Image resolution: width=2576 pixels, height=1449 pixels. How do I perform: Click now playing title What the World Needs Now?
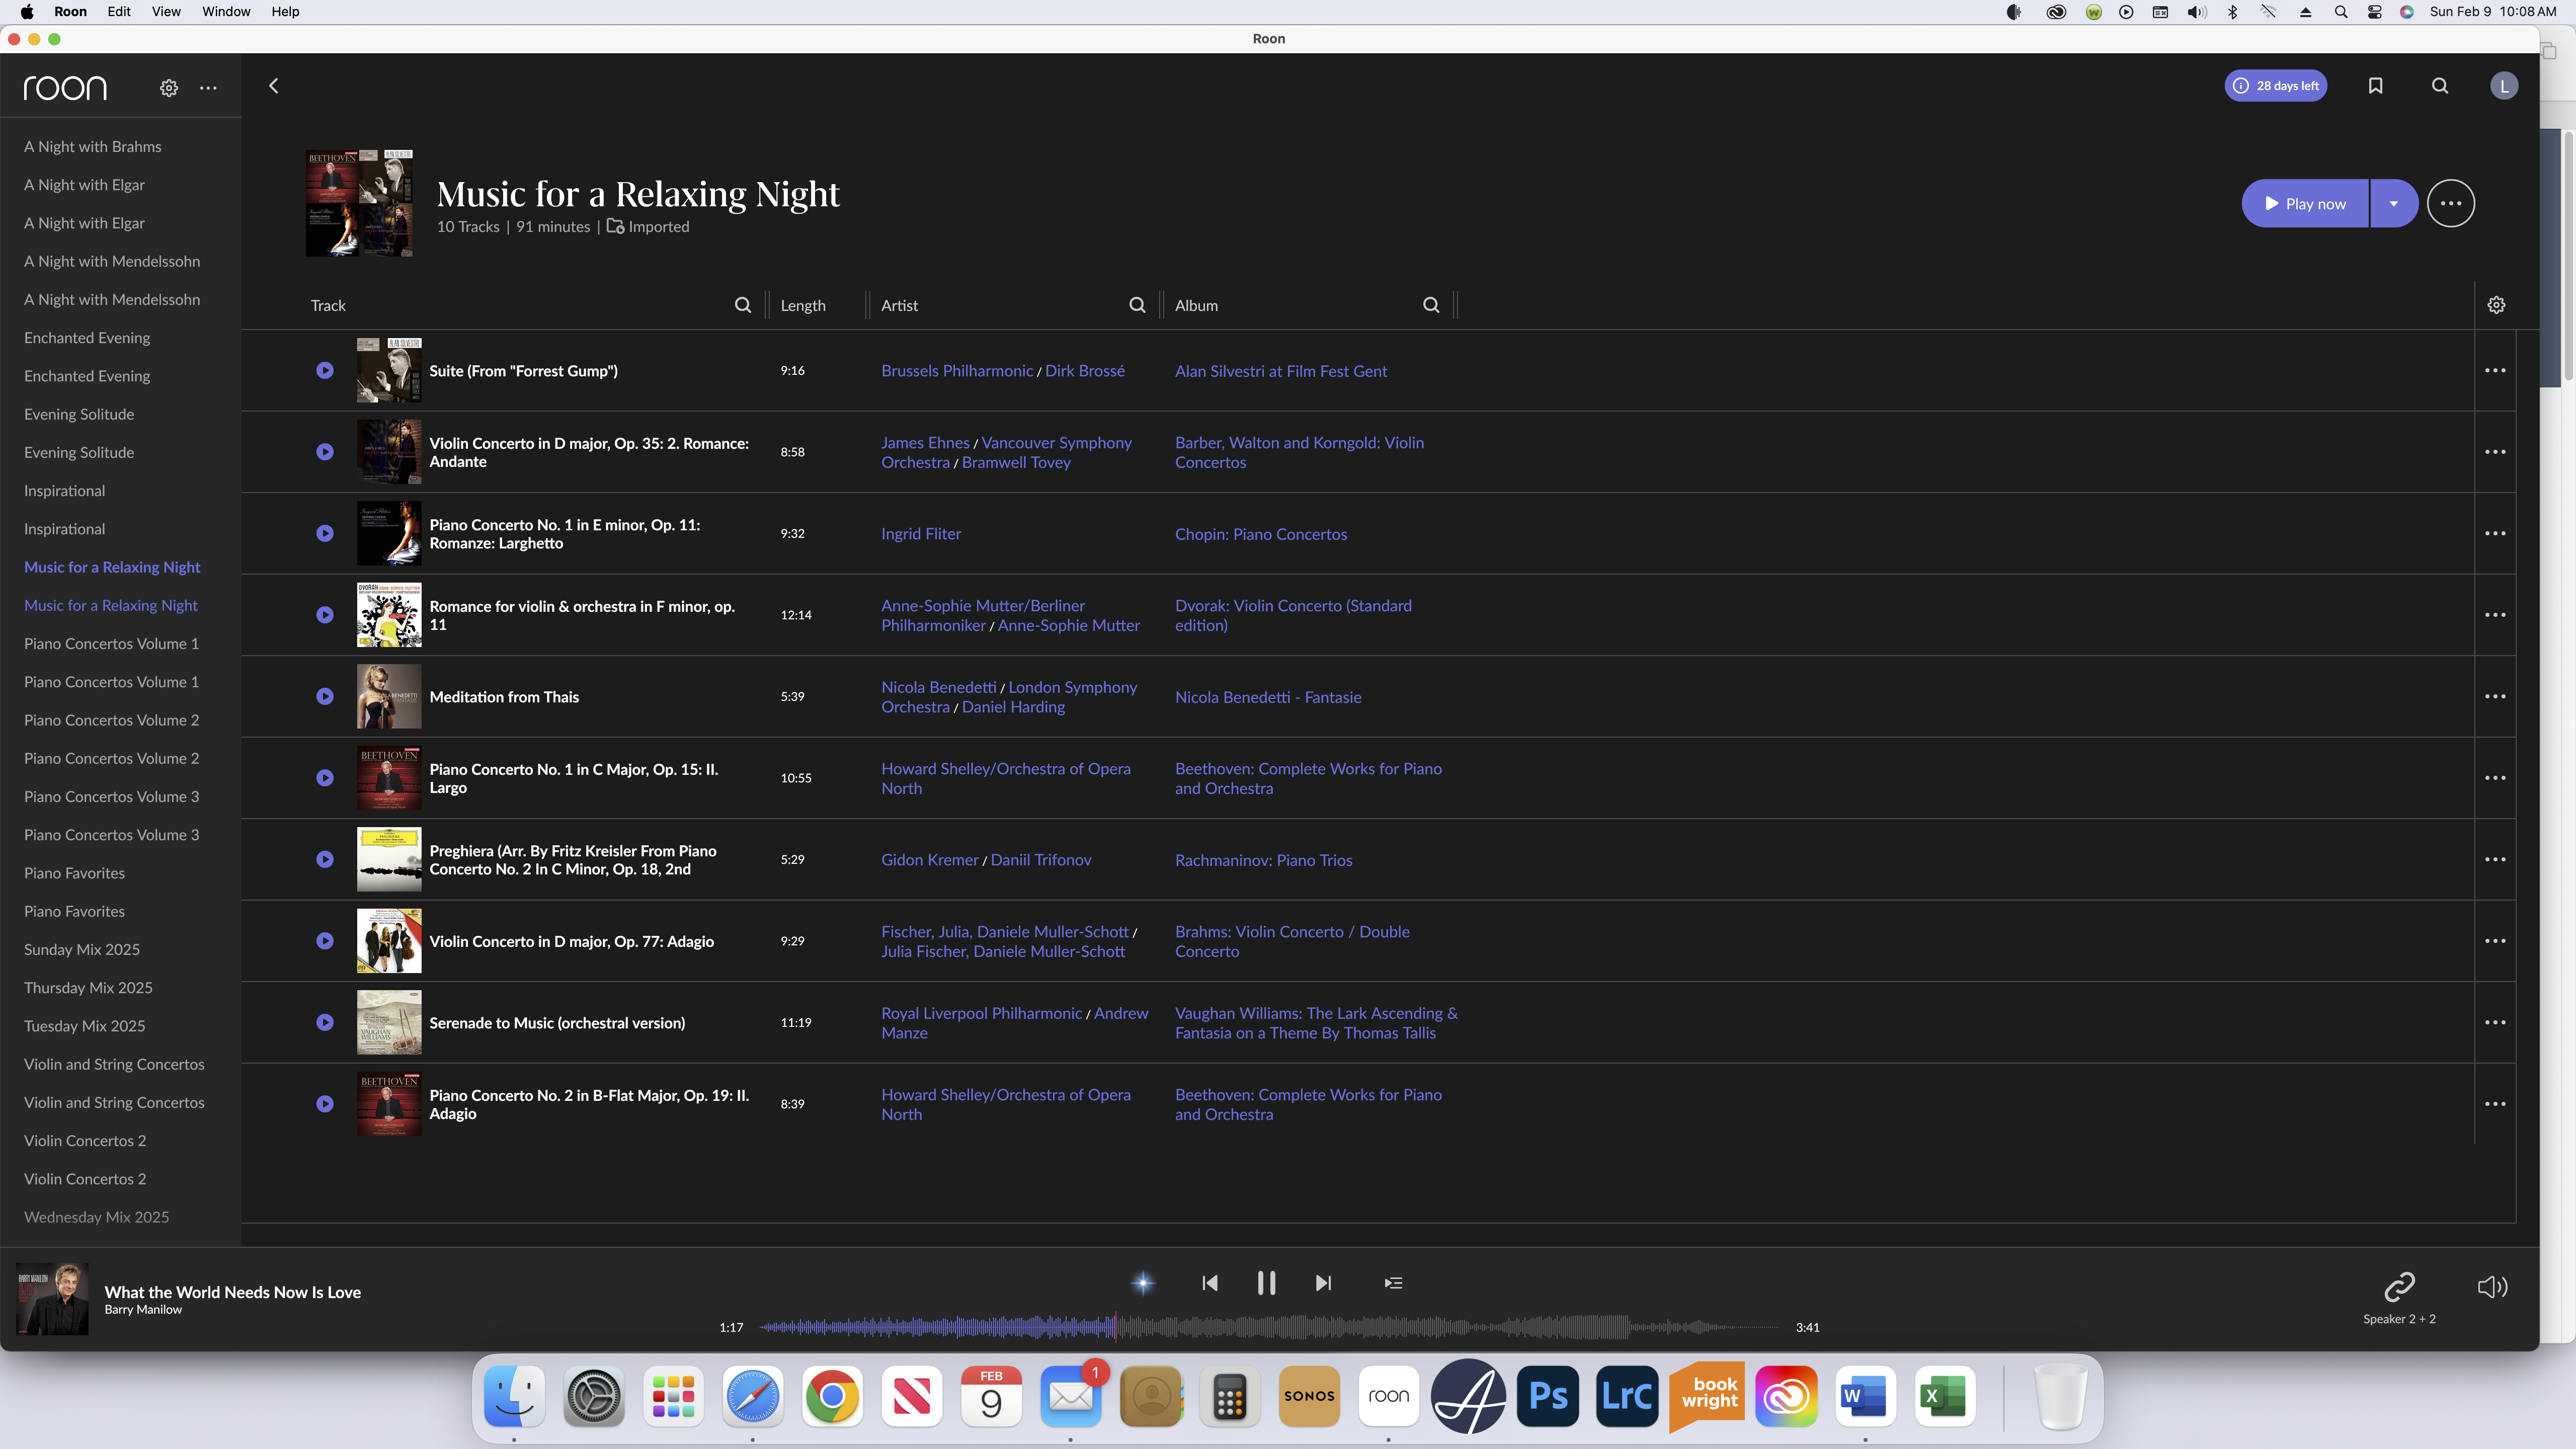point(233,1292)
